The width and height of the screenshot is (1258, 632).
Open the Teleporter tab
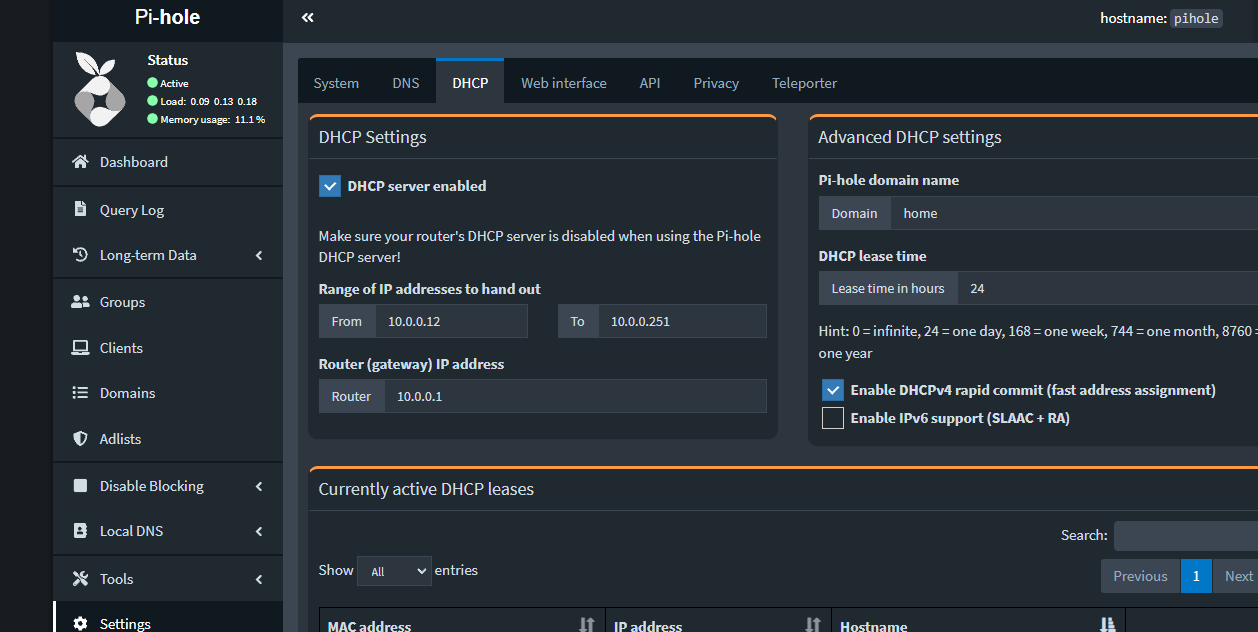[804, 82]
